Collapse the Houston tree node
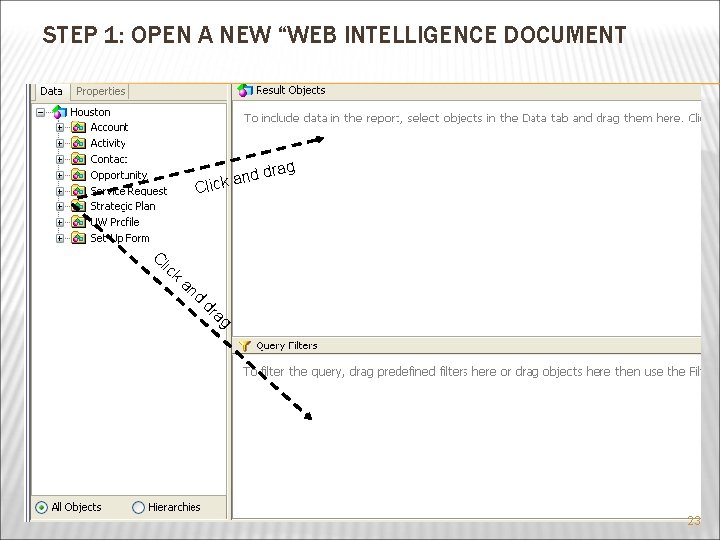This screenshot has width=720, height=540. (40, 112)
